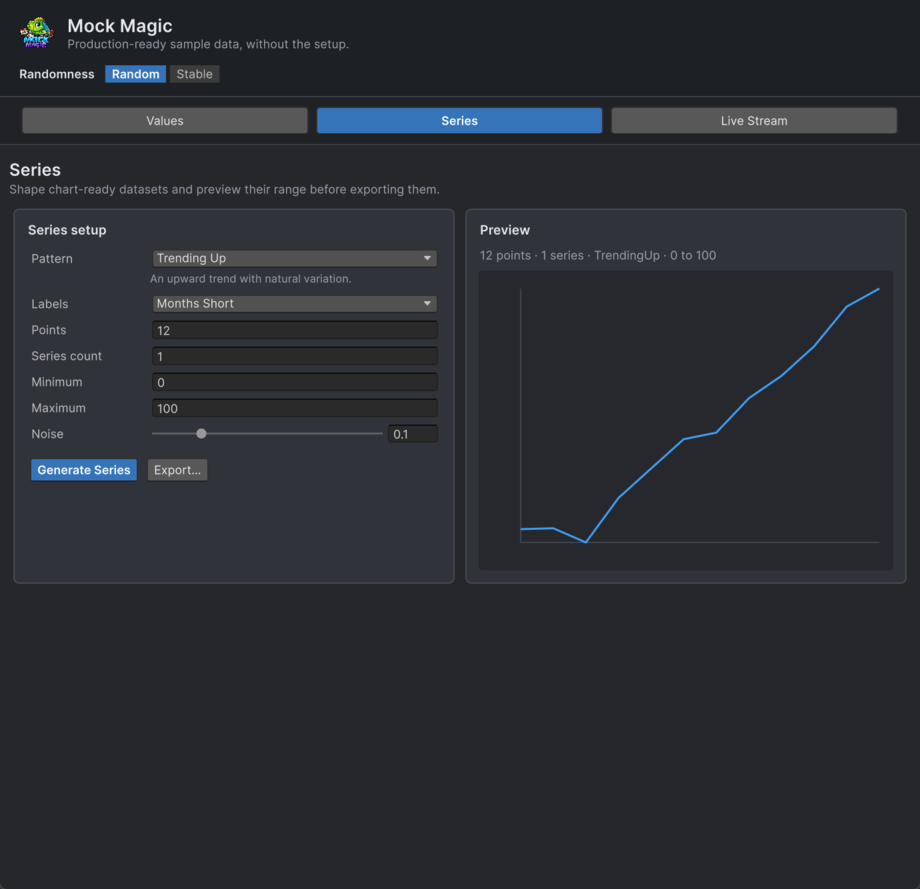This screenshot has height=889, width=920.
Task: Switch to the Live Stream tab
Action: point(754,120)
